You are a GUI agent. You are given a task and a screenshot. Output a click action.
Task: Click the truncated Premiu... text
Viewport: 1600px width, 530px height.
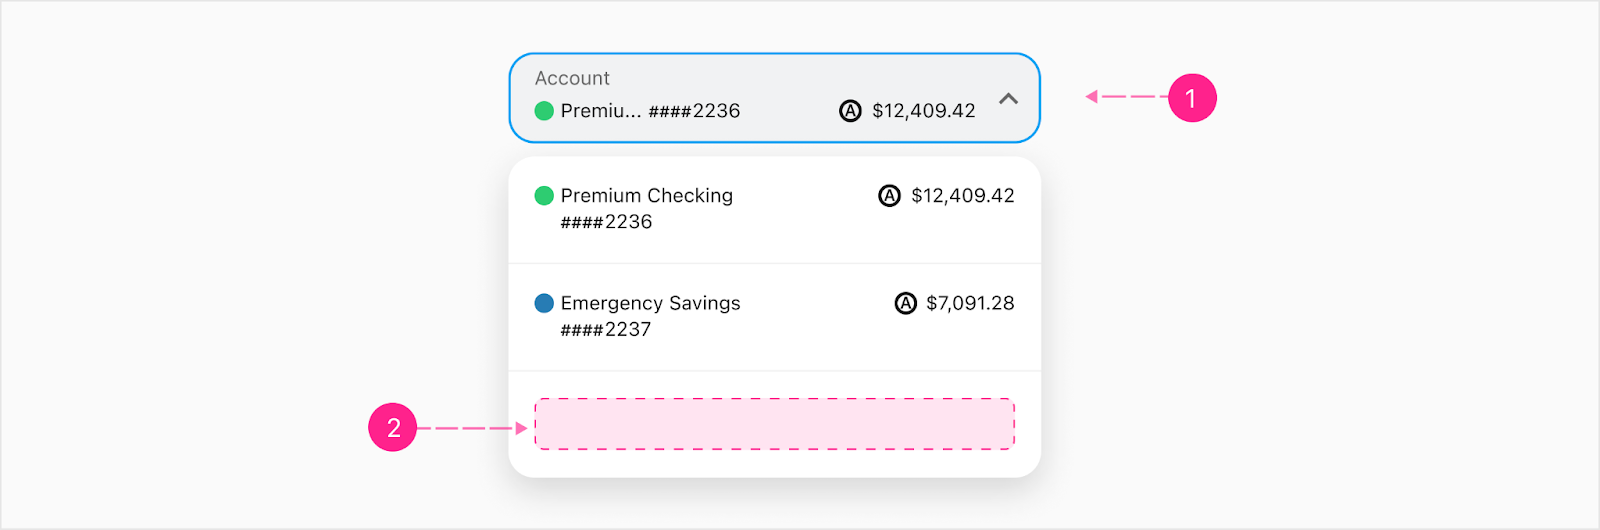(601, 111)
